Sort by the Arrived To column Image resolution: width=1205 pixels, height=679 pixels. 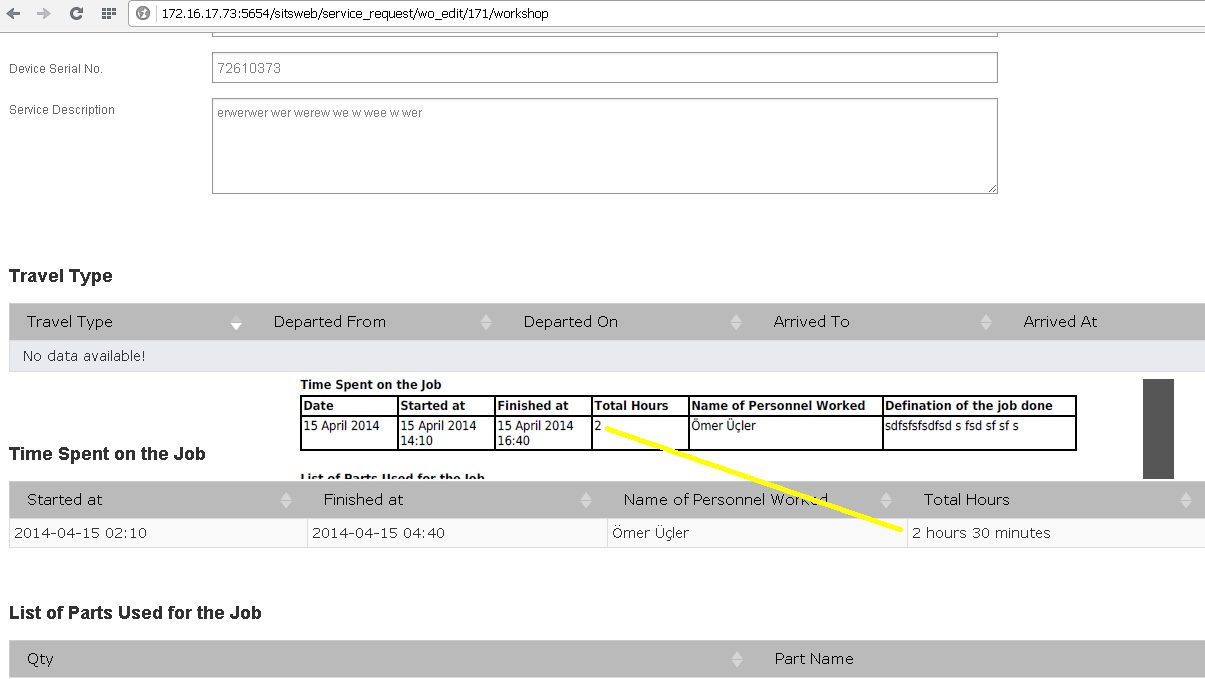point(881,322)
